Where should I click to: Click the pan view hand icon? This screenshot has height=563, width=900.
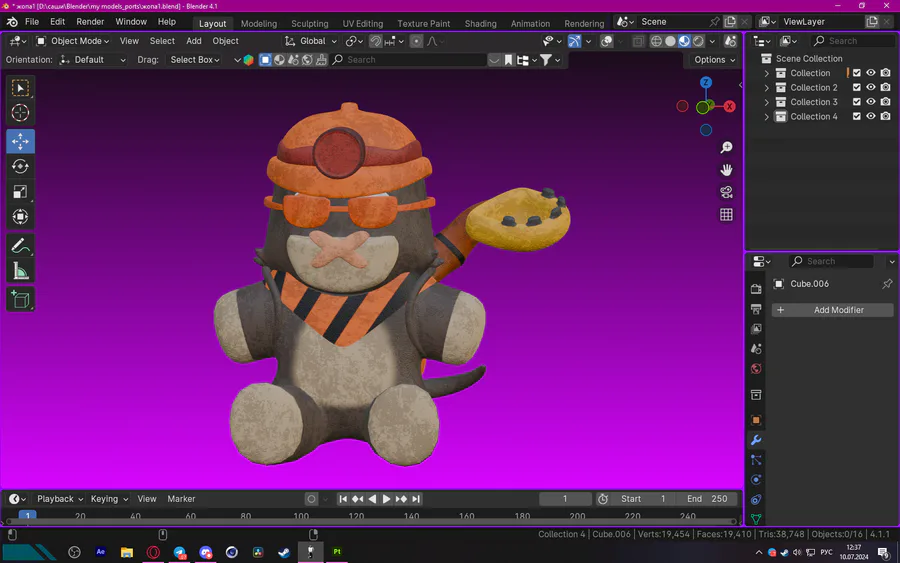[x=726, y=170]
